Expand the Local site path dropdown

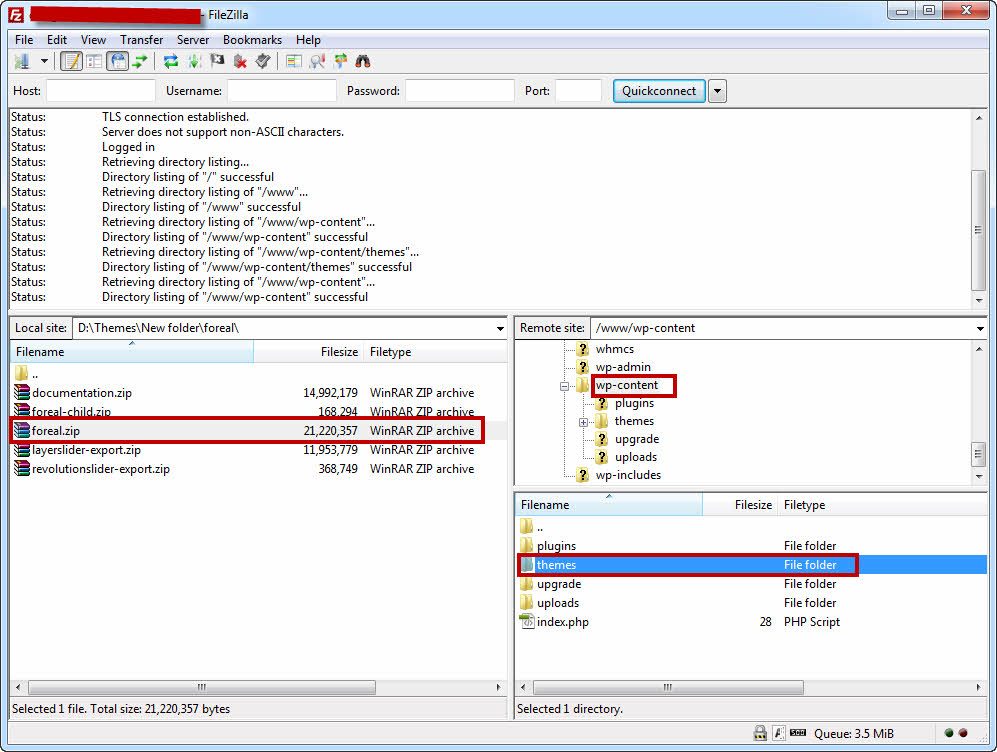point(500,328)
